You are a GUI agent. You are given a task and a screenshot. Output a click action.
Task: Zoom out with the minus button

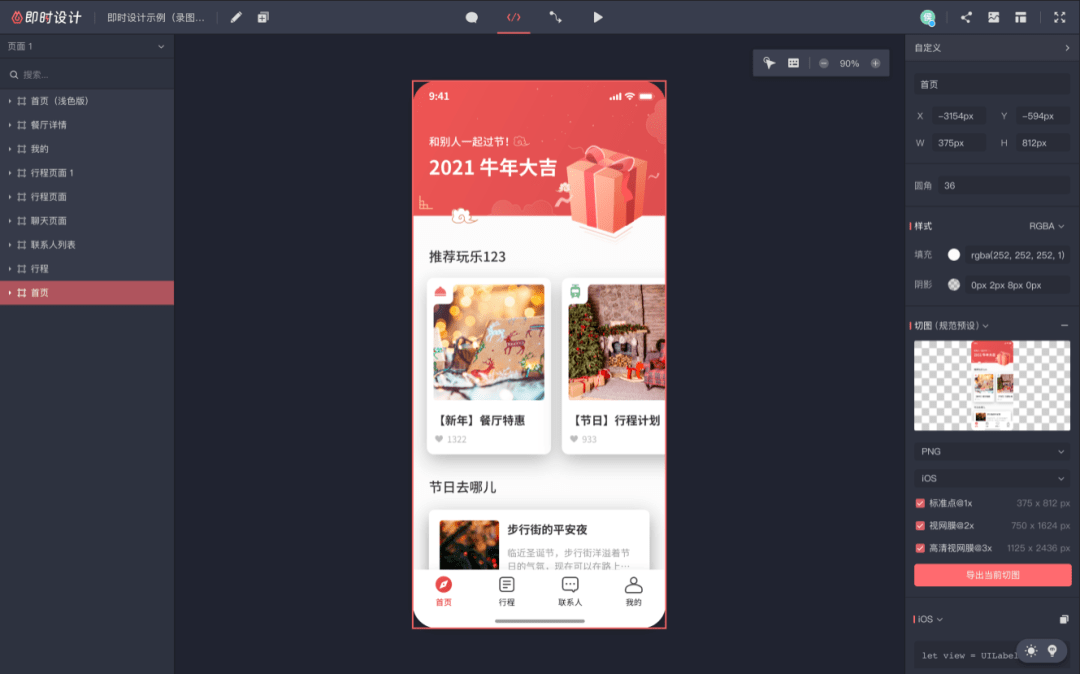(824, 63)
